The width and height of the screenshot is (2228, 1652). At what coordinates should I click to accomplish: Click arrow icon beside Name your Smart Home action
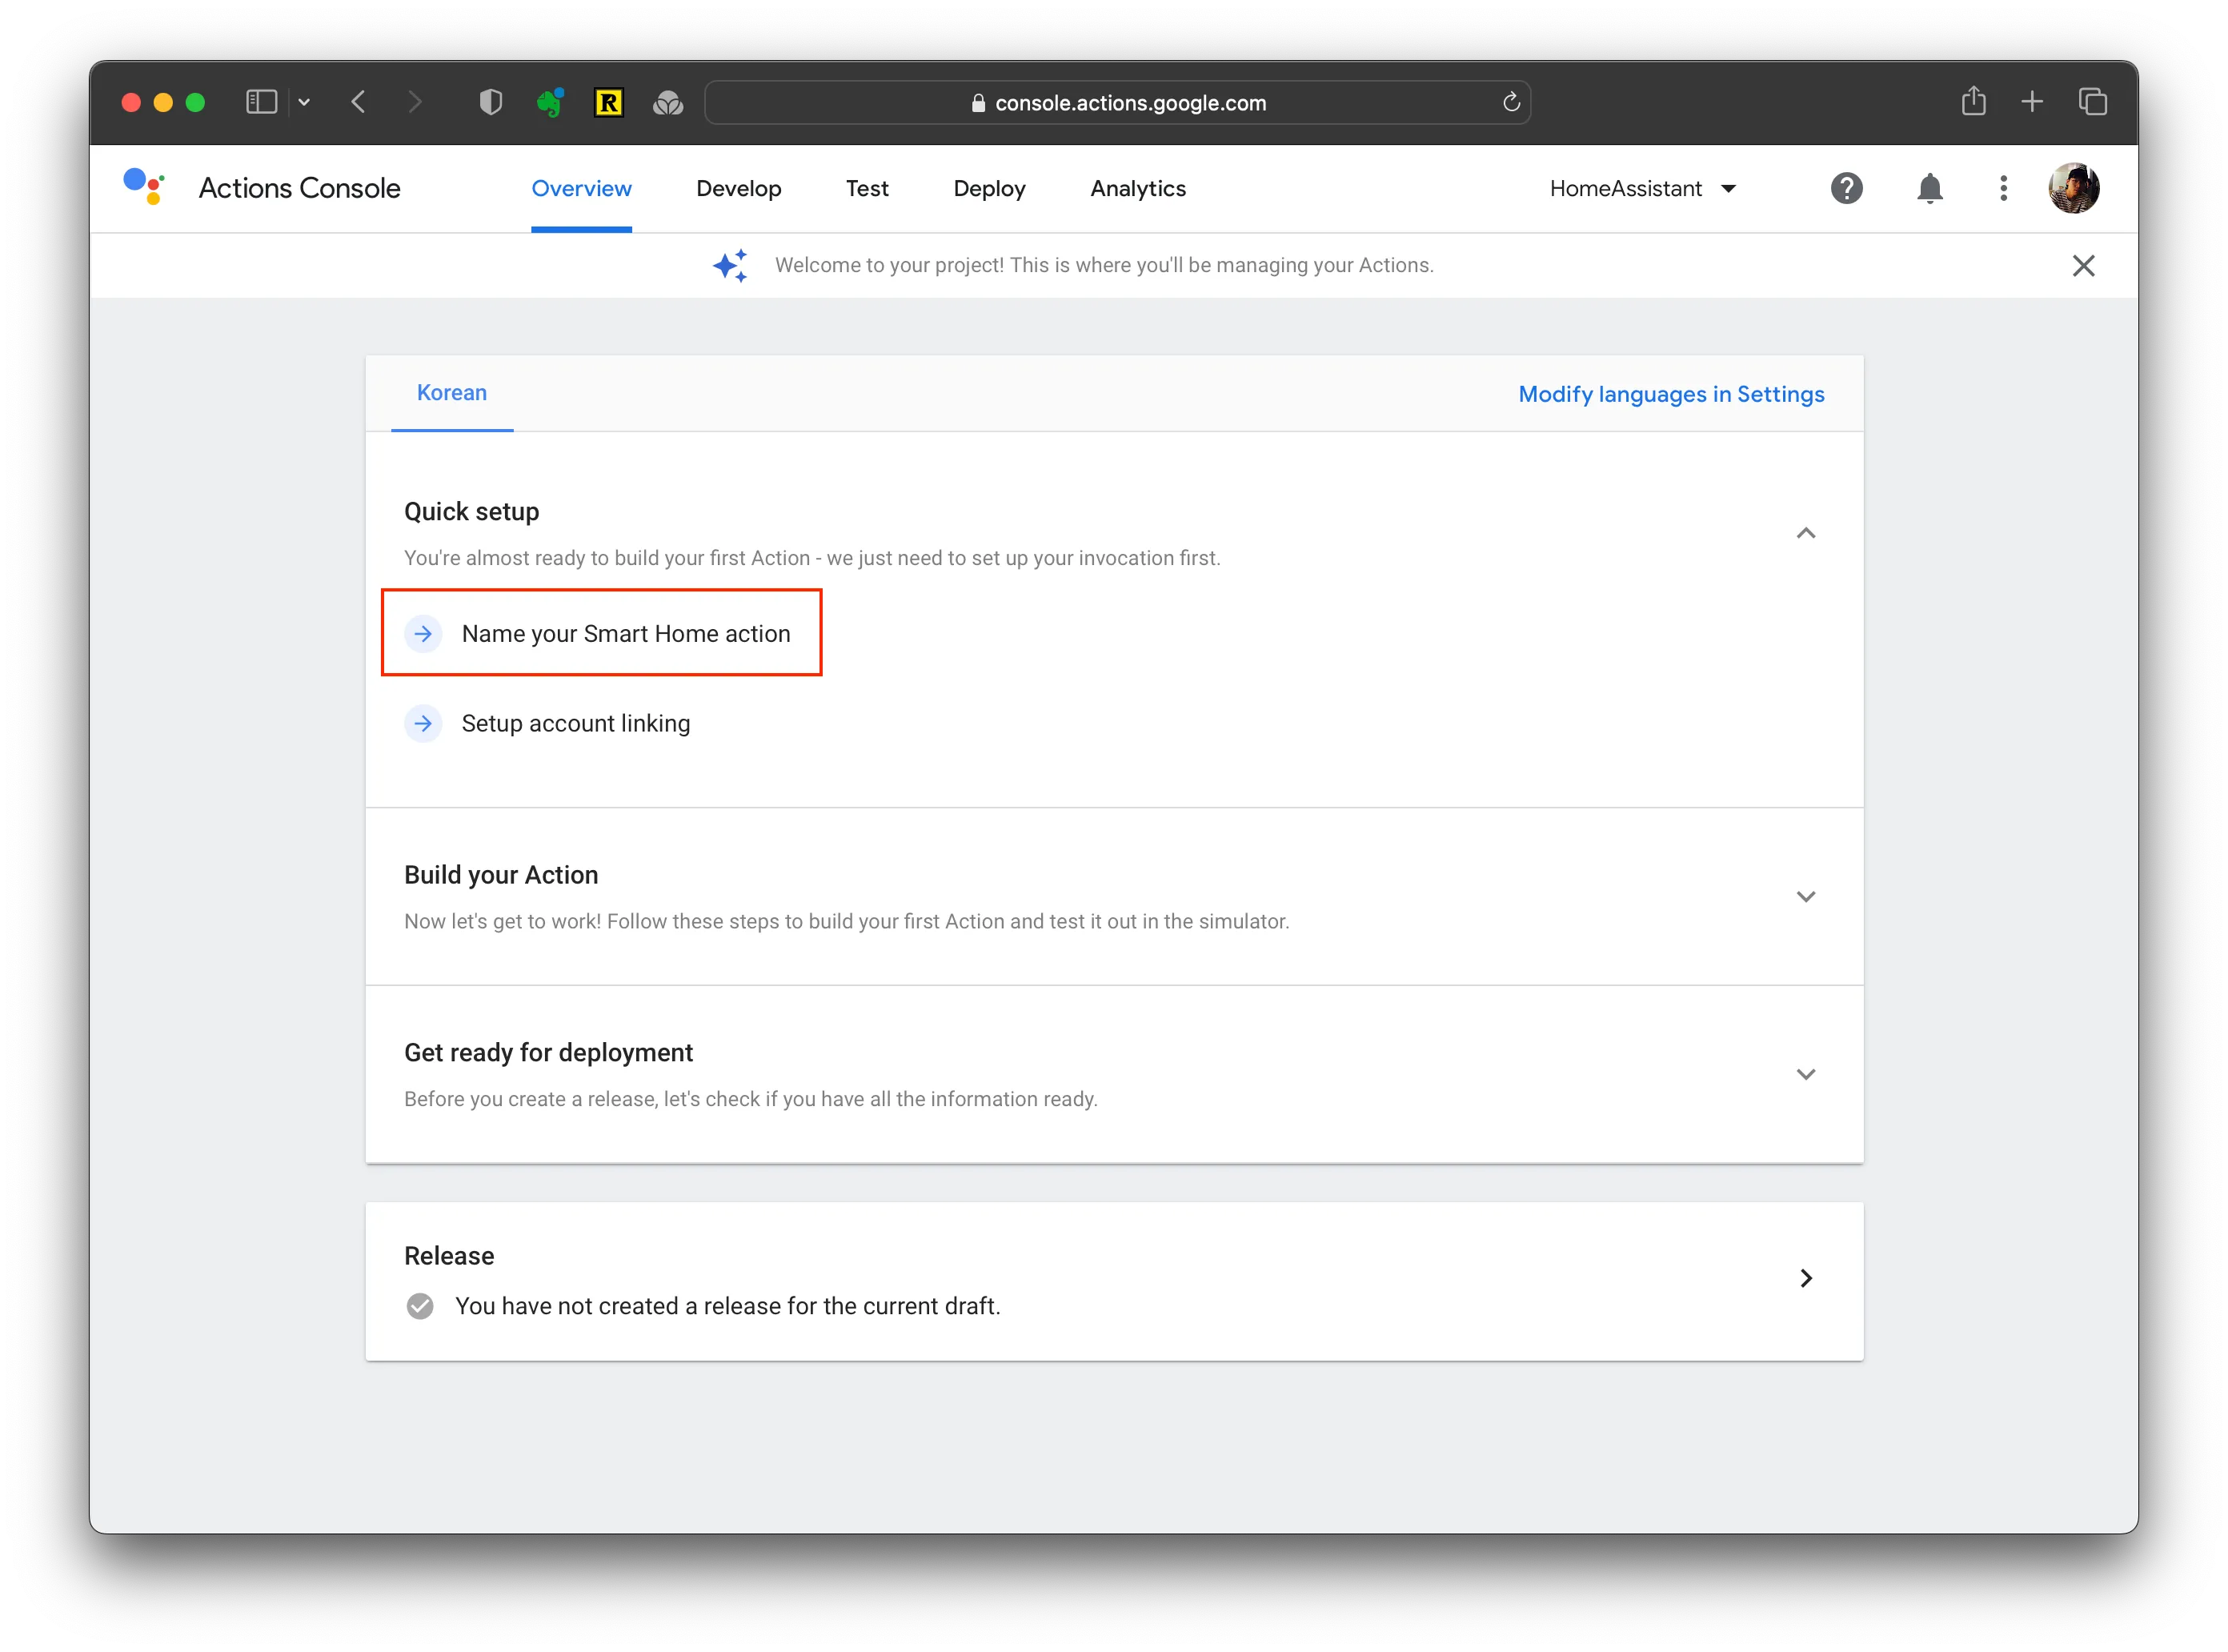(423, 633)
